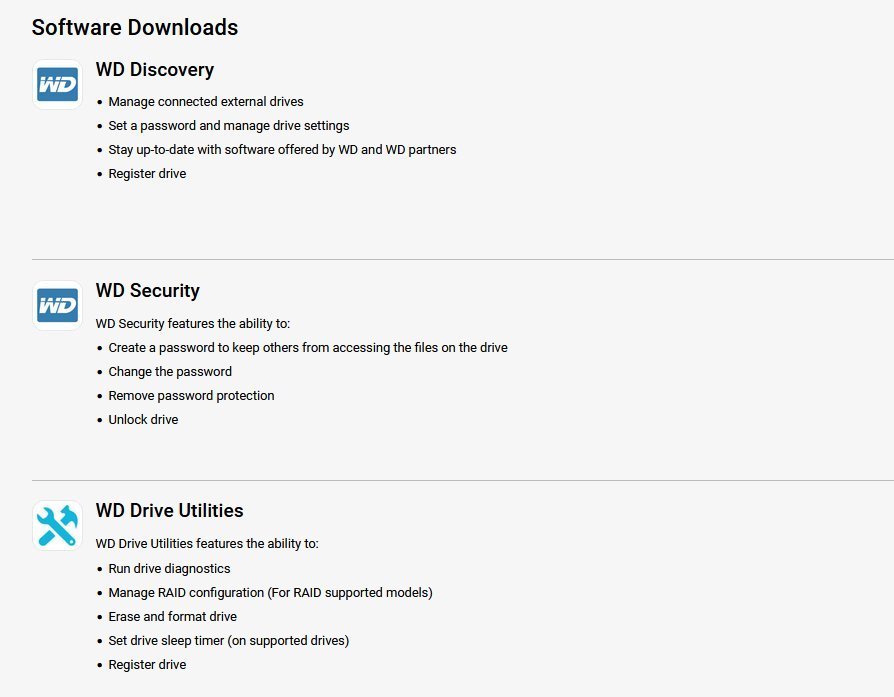Screen dimensions: 894x697
Task: Select the "Erase and format drive" line
Action: tap(172, 617)
